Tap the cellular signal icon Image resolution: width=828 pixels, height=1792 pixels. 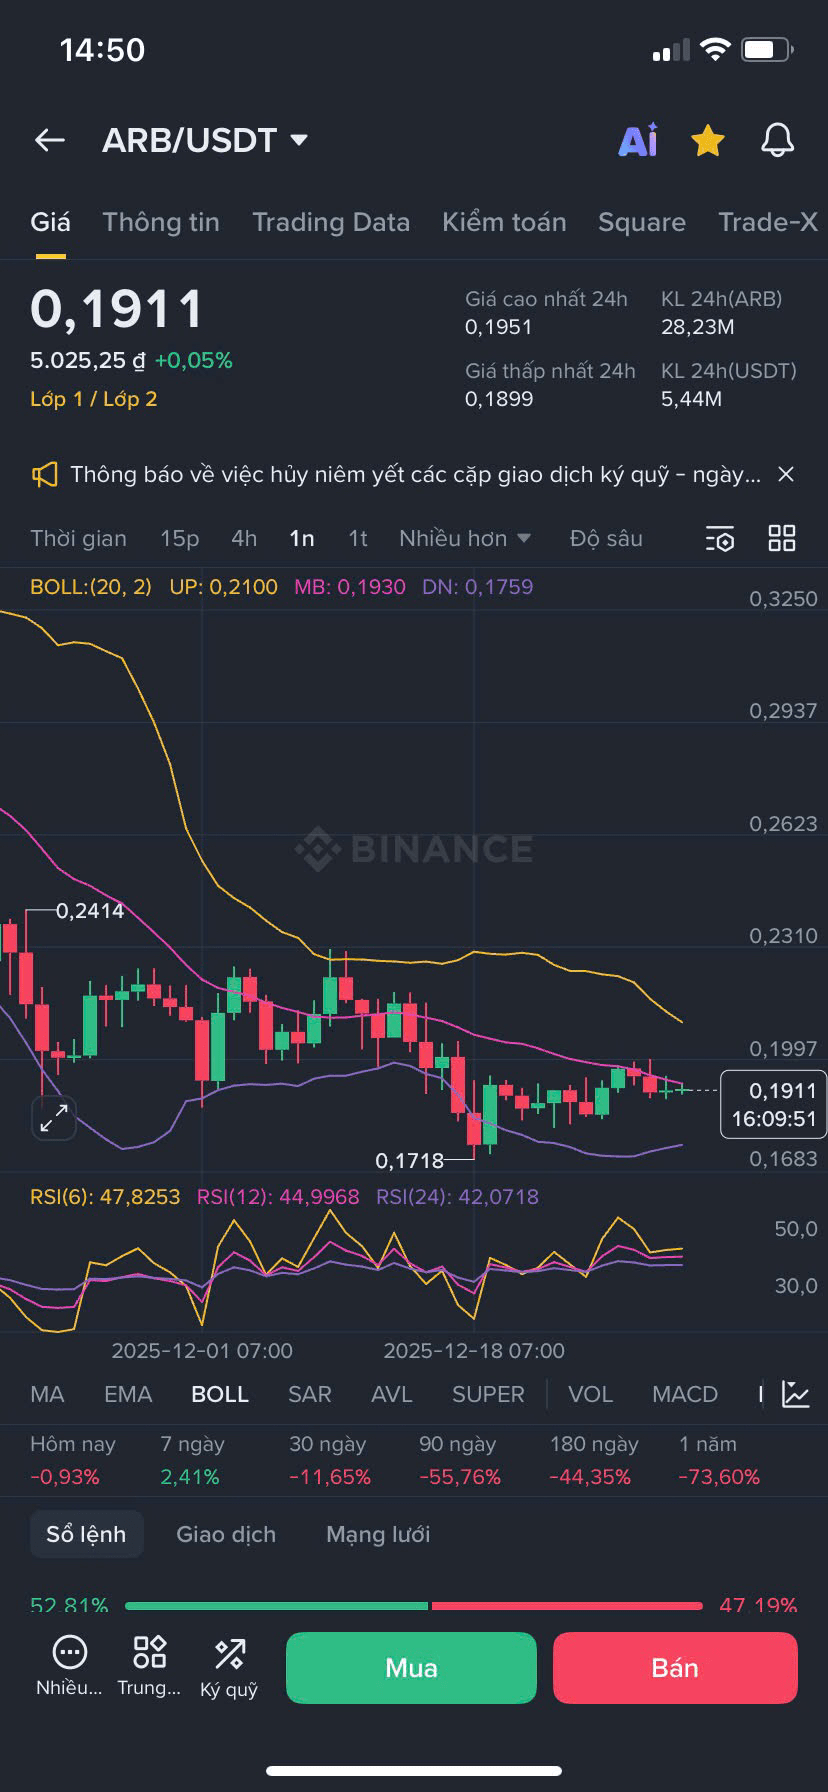click(671, 50)
